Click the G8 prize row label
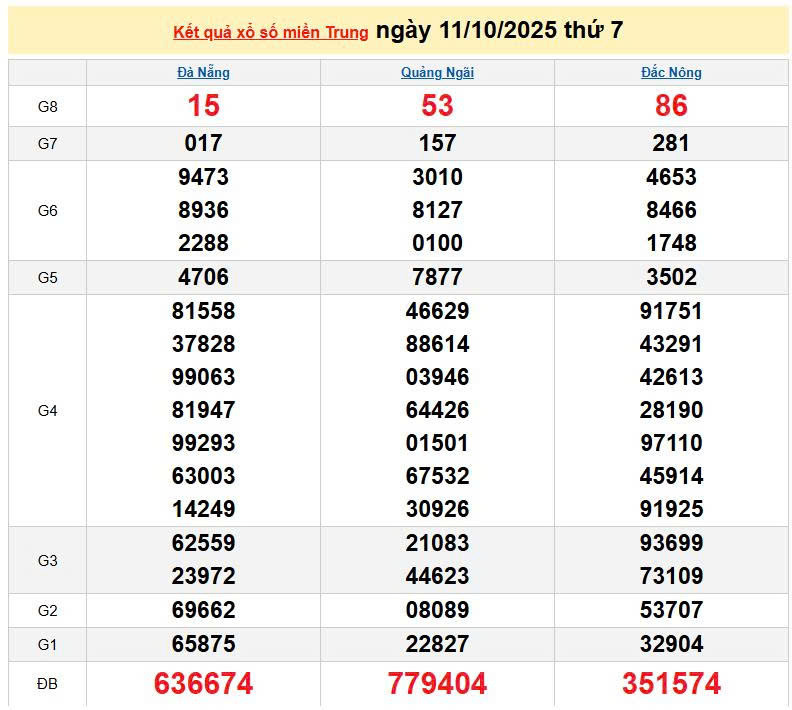Image resolution: width=792 pixels, height=710 pixels. 47,106
